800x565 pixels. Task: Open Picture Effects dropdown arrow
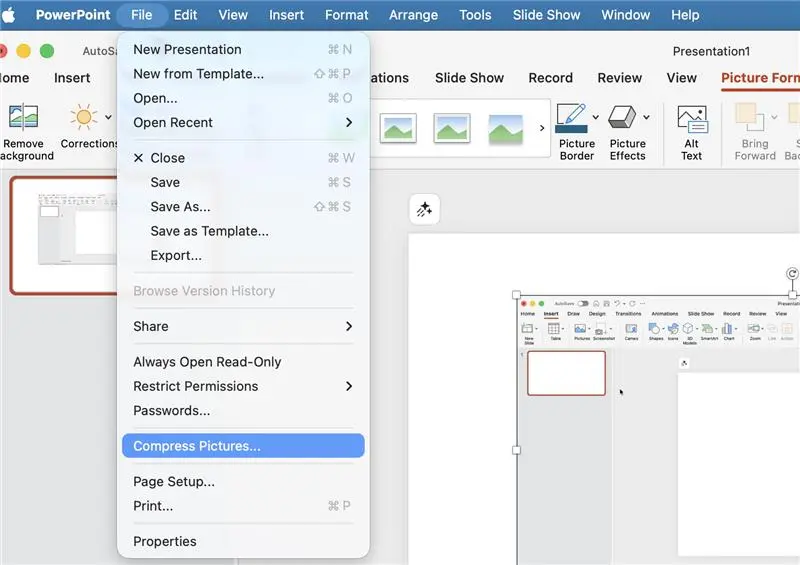coord(646,117)
